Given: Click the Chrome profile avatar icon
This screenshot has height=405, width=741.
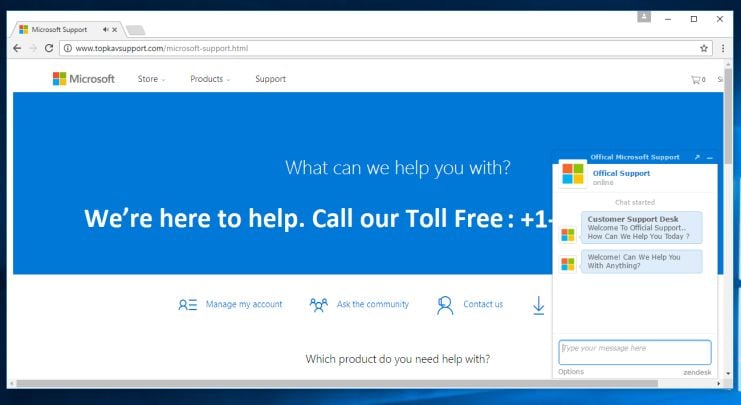Looking at the screenshot, I should (x=644, y=17).
